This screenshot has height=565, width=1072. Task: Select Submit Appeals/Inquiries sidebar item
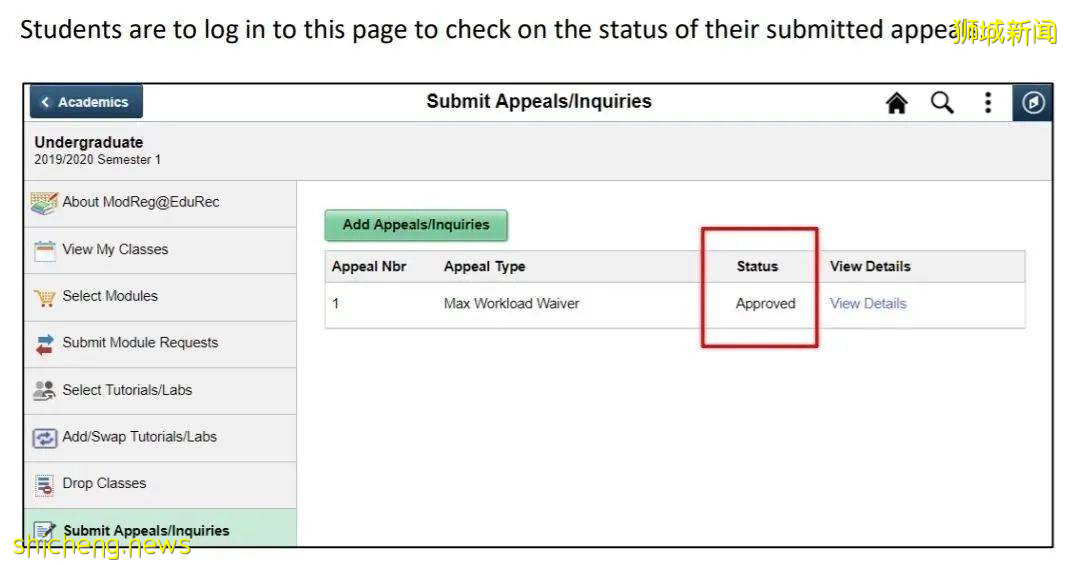click(146, 530)
